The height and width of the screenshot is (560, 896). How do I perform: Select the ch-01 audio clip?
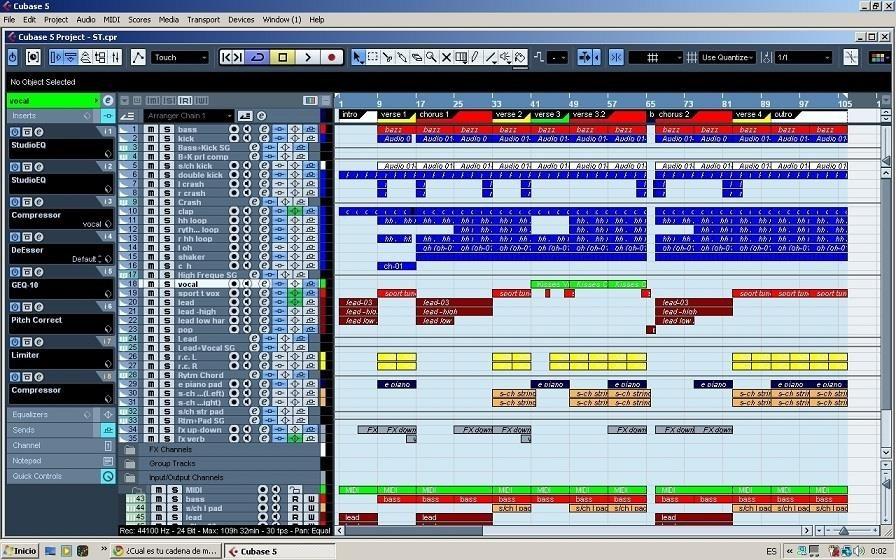(397, 266)
